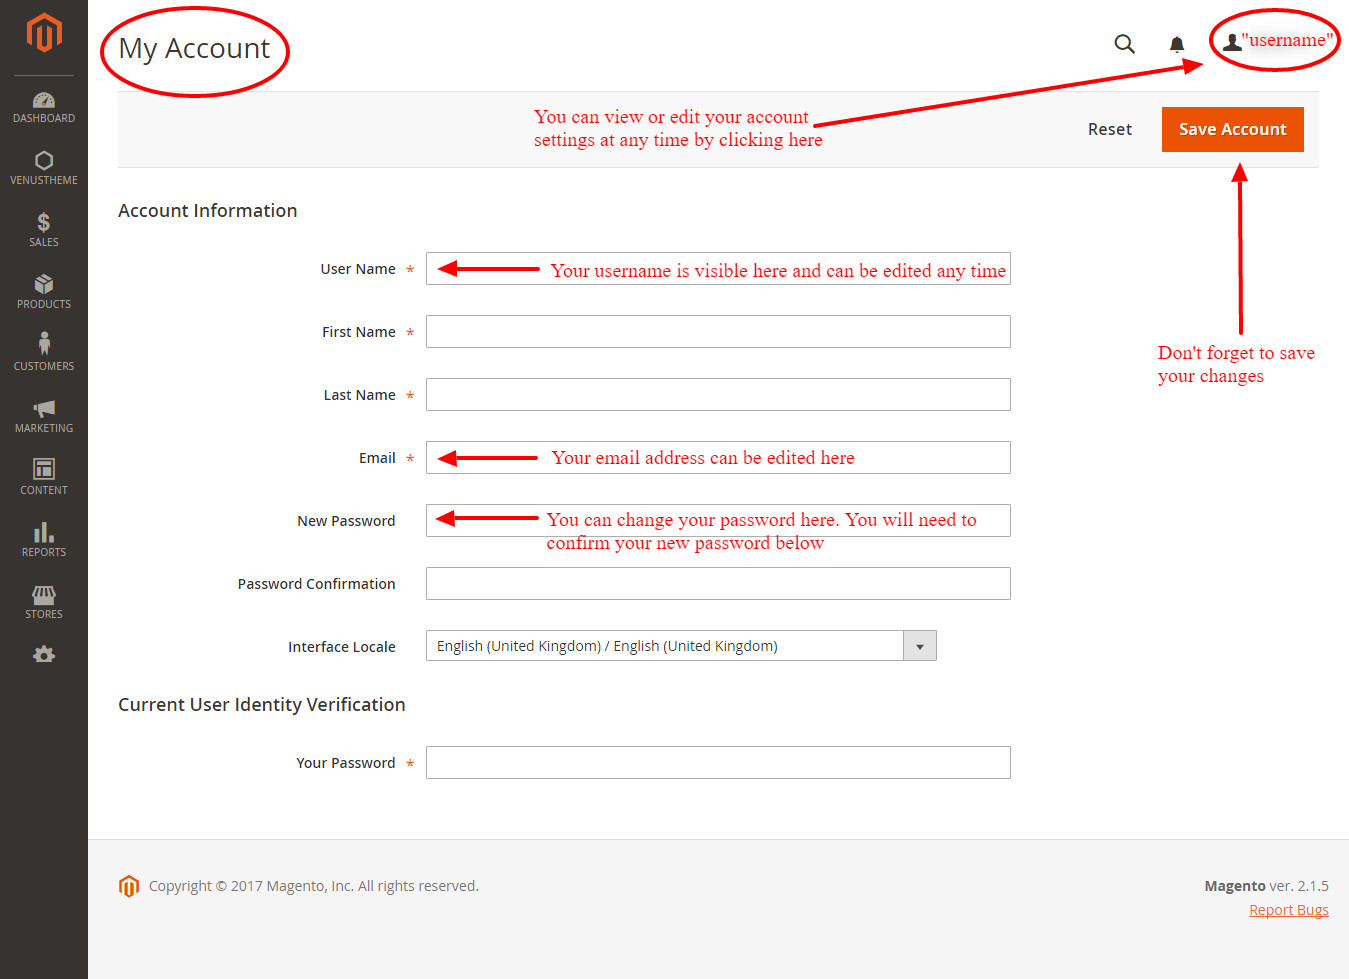Save the account changes

(1233, 129)
